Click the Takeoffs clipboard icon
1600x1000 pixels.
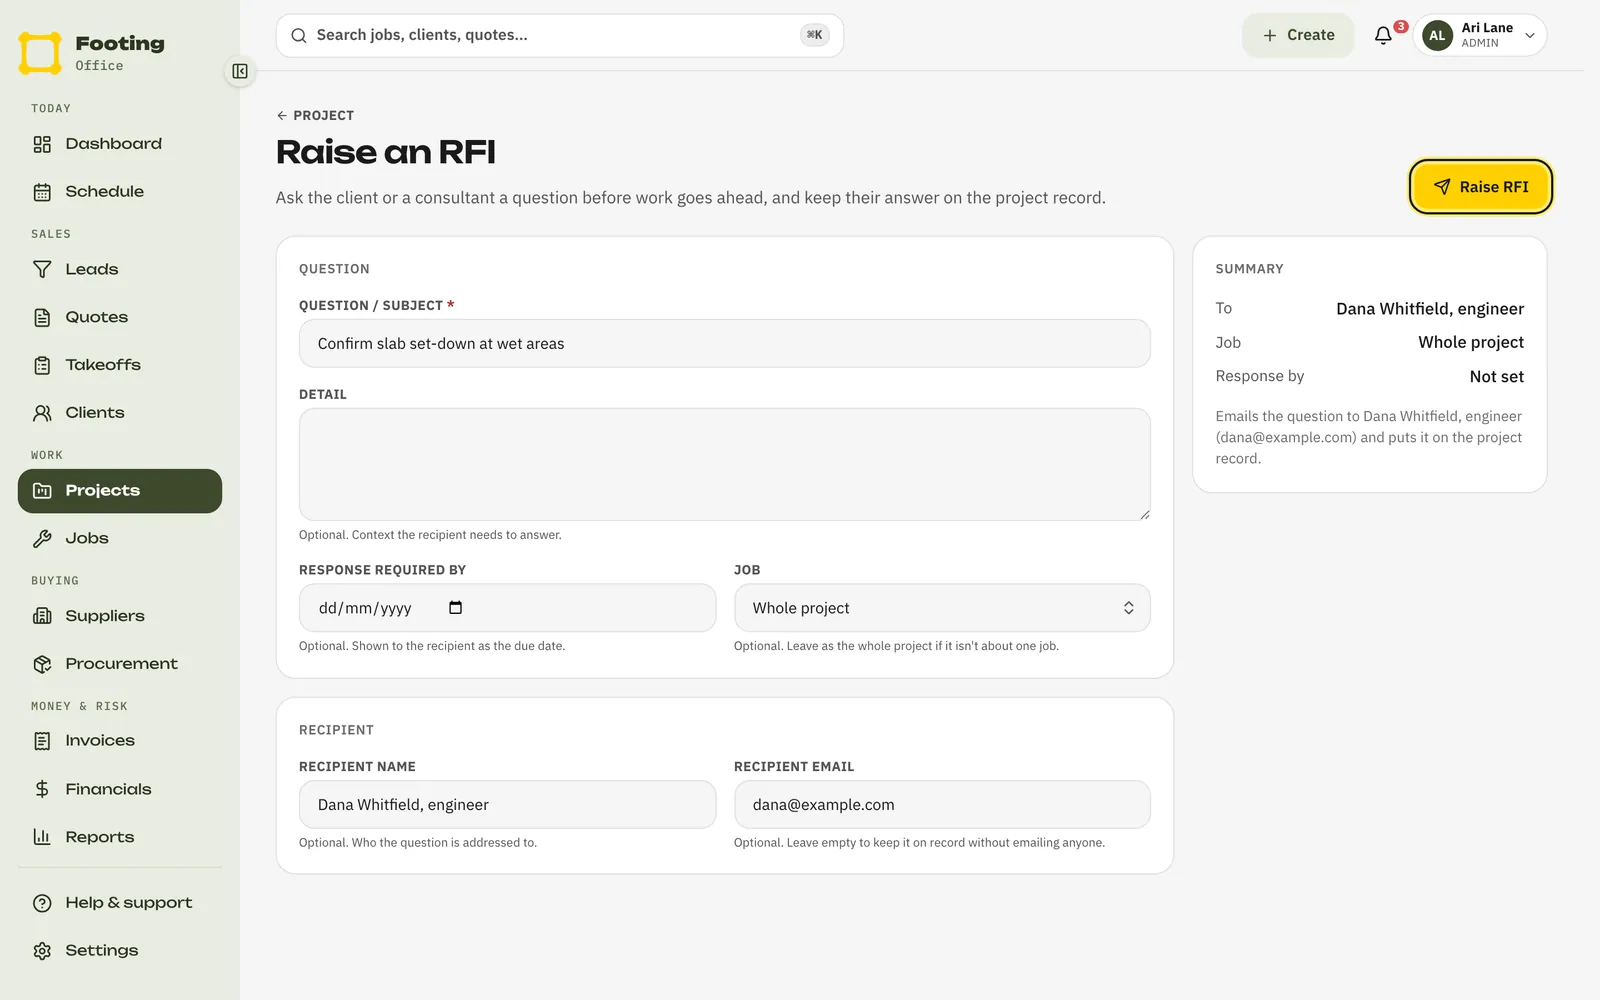pos(42,366)
